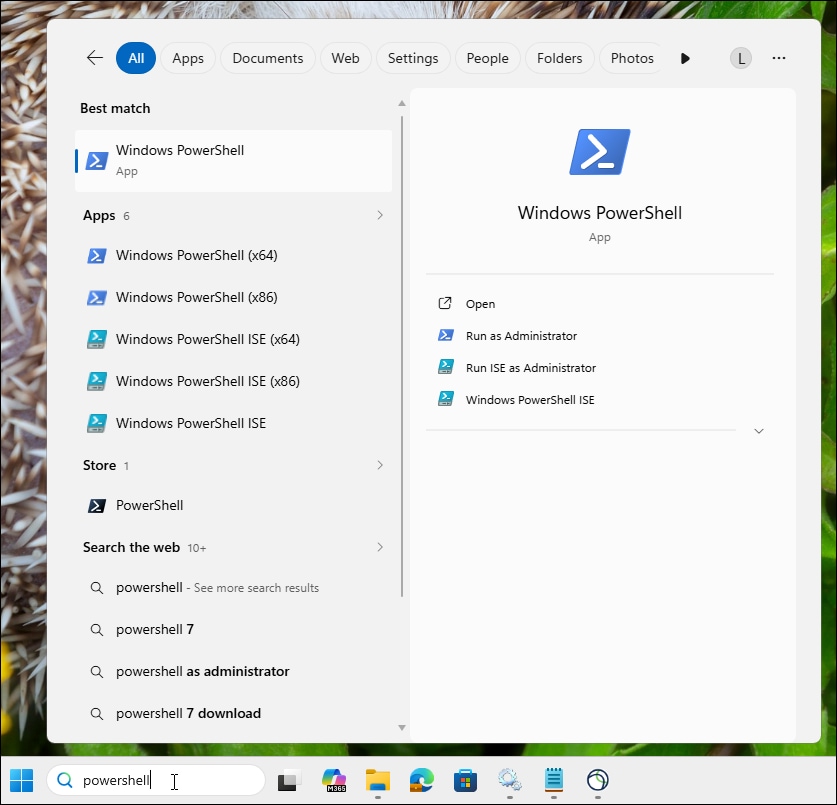Image resolution: width=837 pixels, height=805 pixels.
Task: Click results list scroll down arrow
Action: click(x=402, y=728)
